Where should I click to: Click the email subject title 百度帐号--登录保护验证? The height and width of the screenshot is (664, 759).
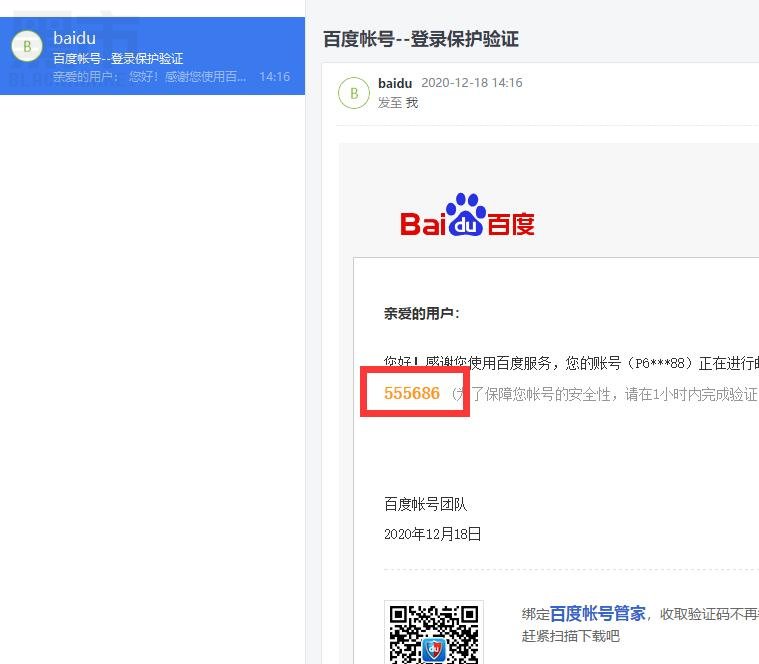(x=421, y=39)
